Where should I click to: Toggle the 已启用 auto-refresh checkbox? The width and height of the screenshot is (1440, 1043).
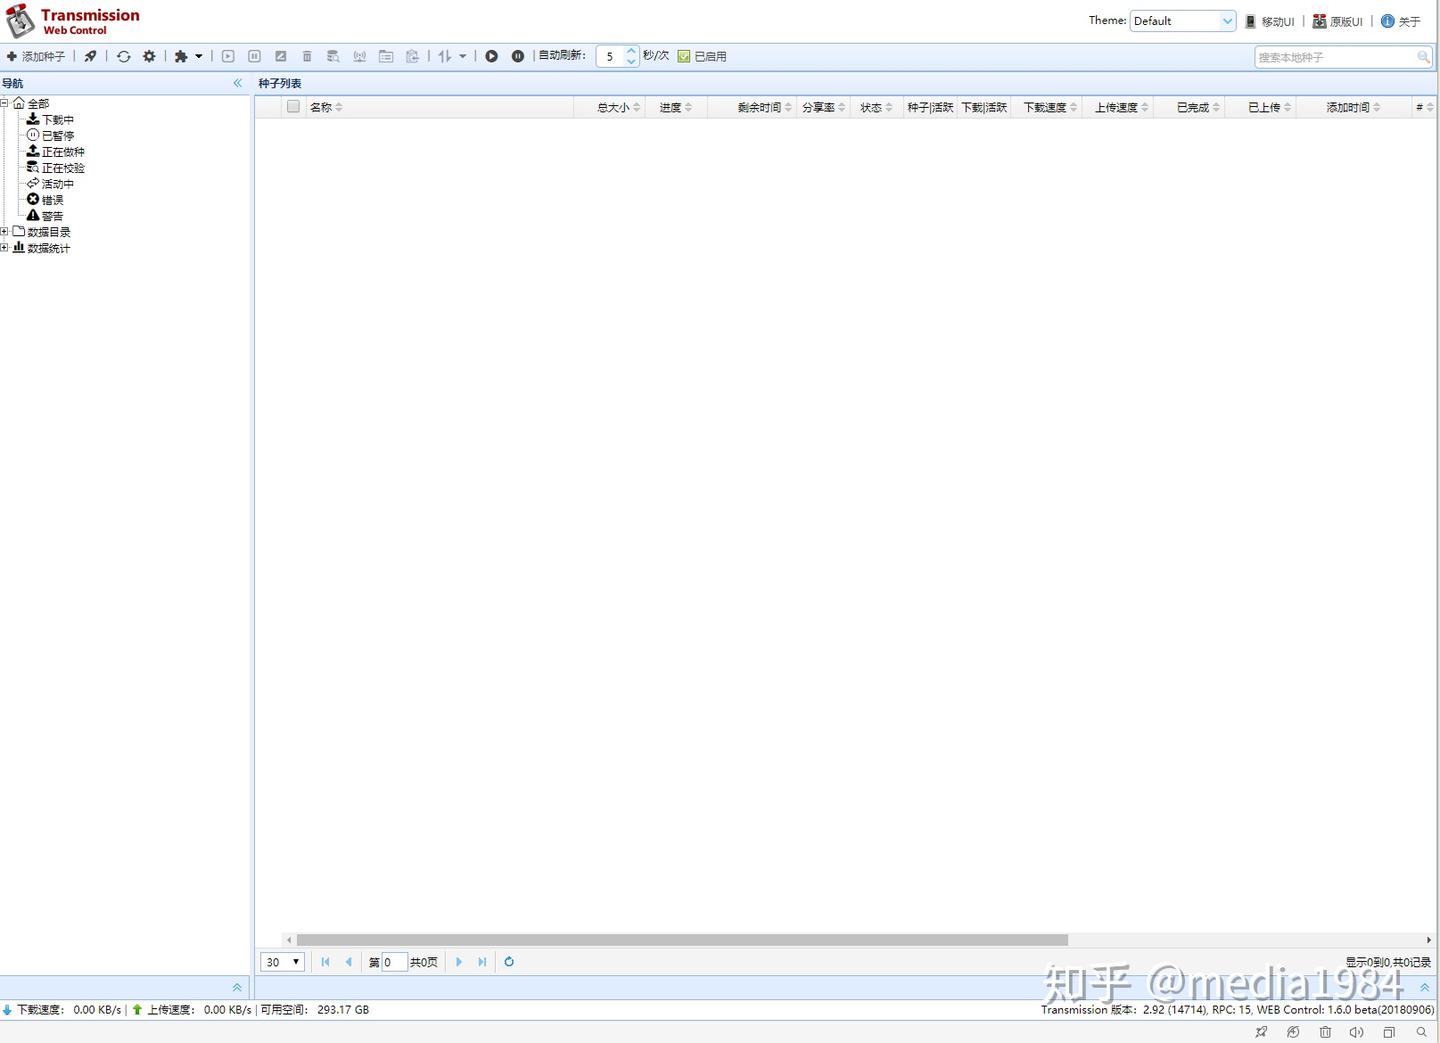684,56
